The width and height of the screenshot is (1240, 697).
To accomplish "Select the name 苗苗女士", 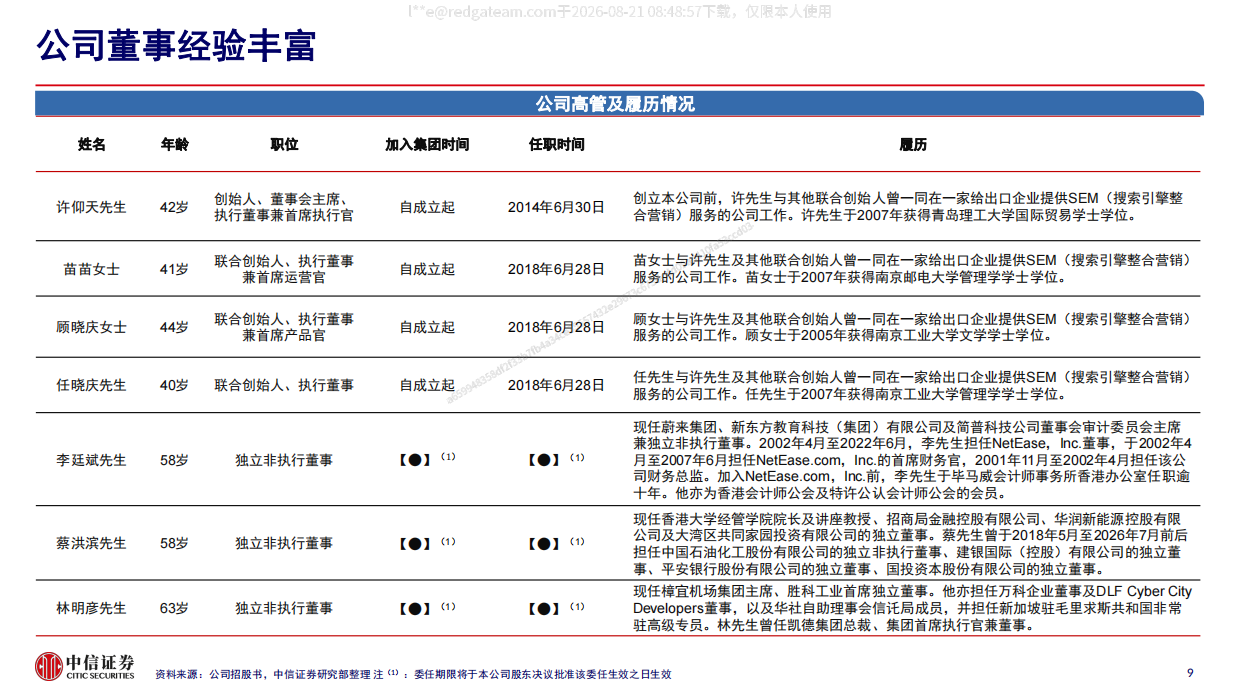I will [x=92, y=269].
